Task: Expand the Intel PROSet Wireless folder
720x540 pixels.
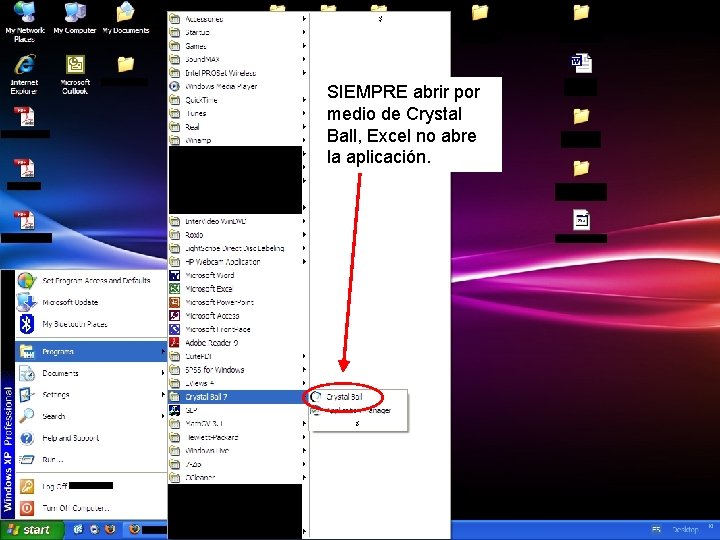Action: [x=238, y=73]
